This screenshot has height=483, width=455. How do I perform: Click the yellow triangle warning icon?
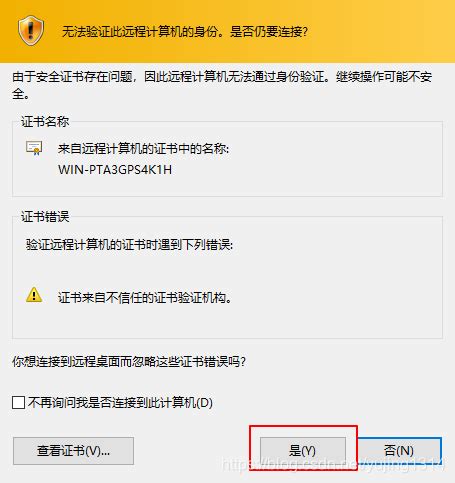click(x=34, y=295)
